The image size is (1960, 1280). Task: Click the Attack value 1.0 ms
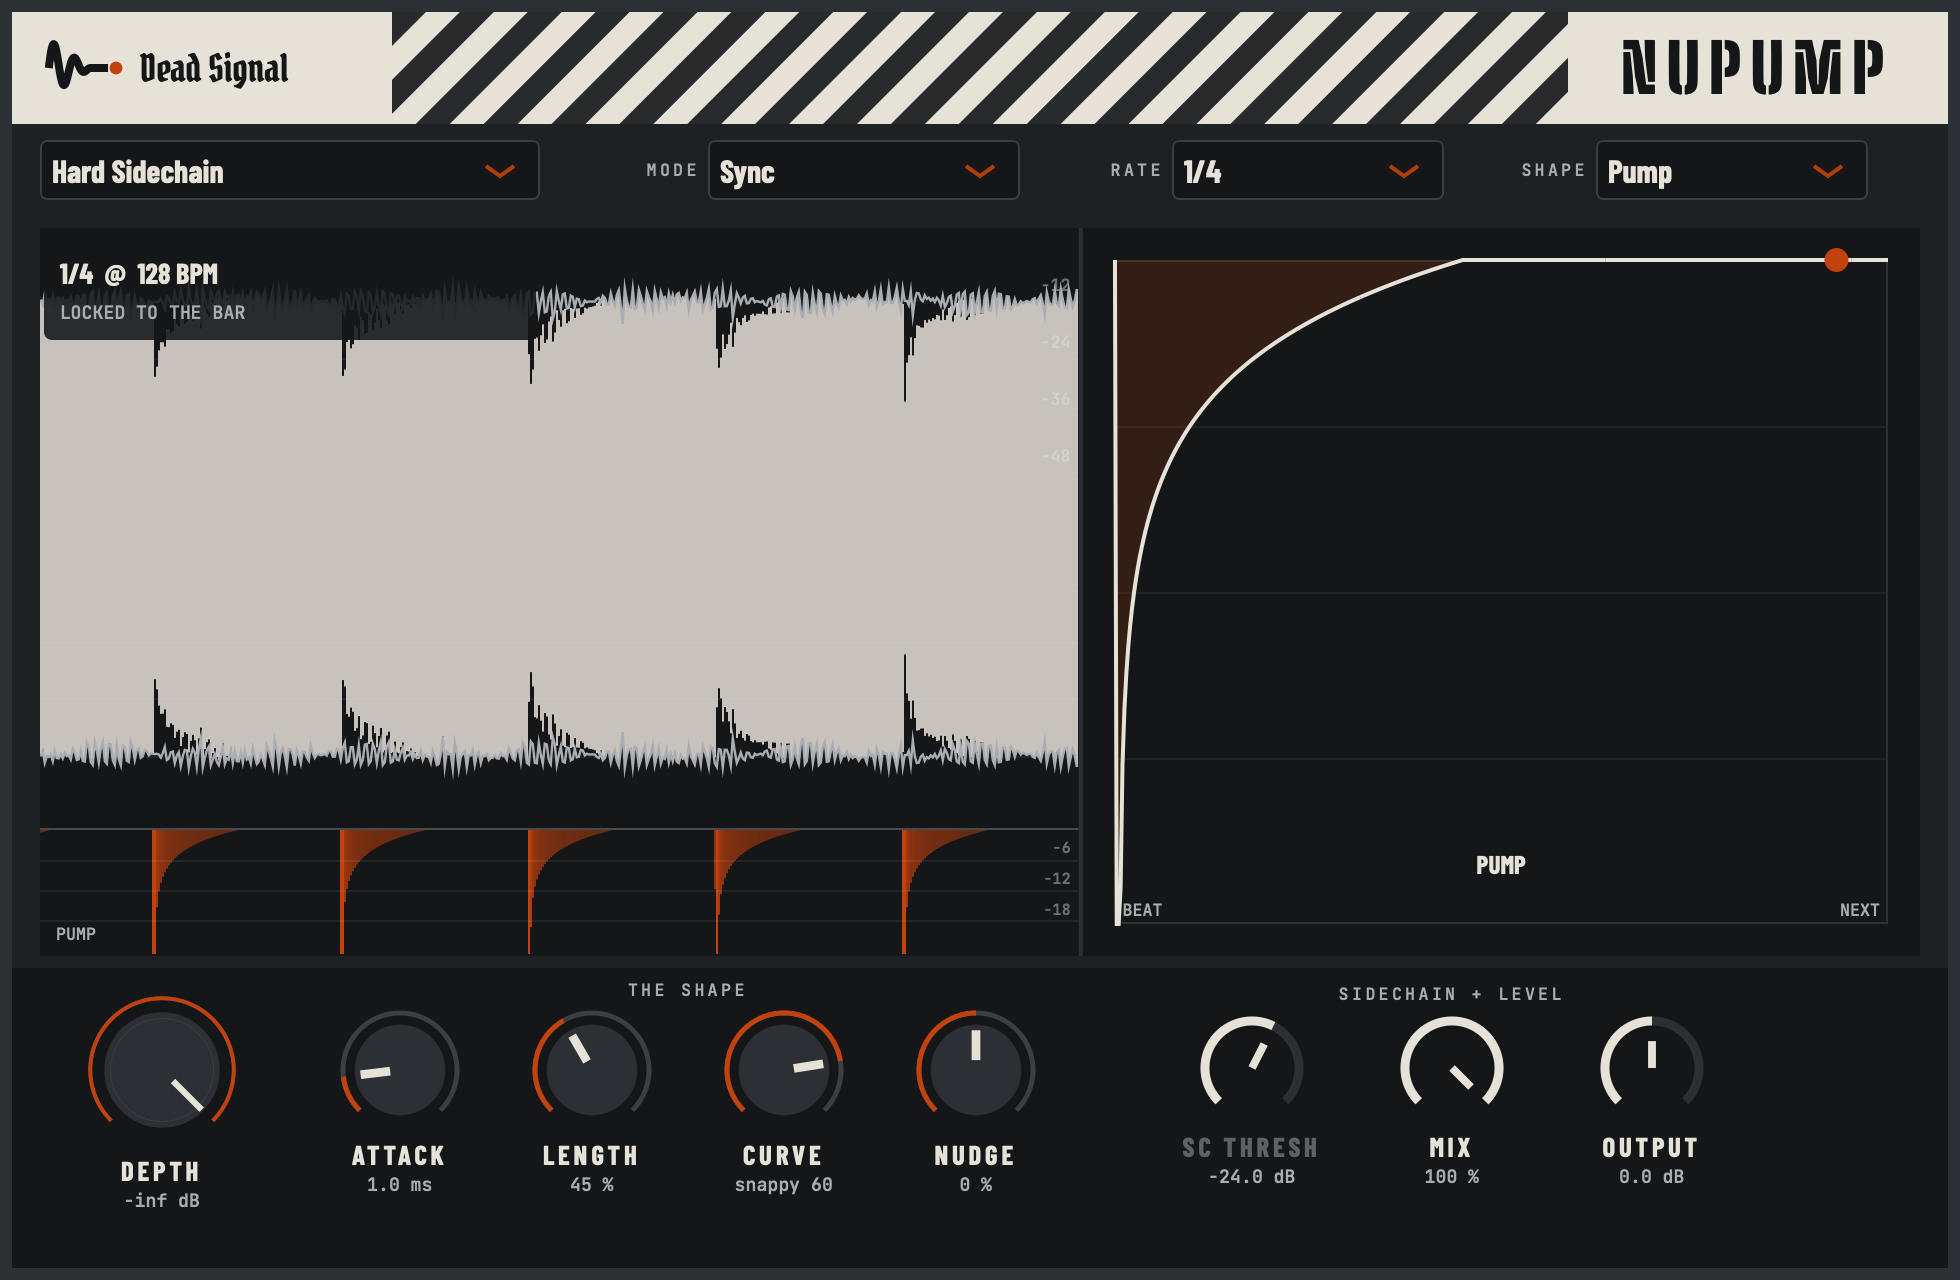coord(399,1184)
